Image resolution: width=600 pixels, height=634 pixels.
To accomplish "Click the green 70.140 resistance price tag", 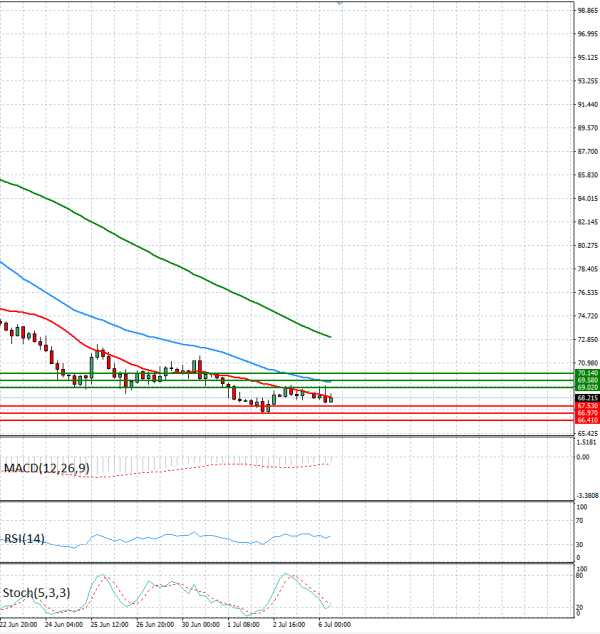I will (x=587, y=373).
